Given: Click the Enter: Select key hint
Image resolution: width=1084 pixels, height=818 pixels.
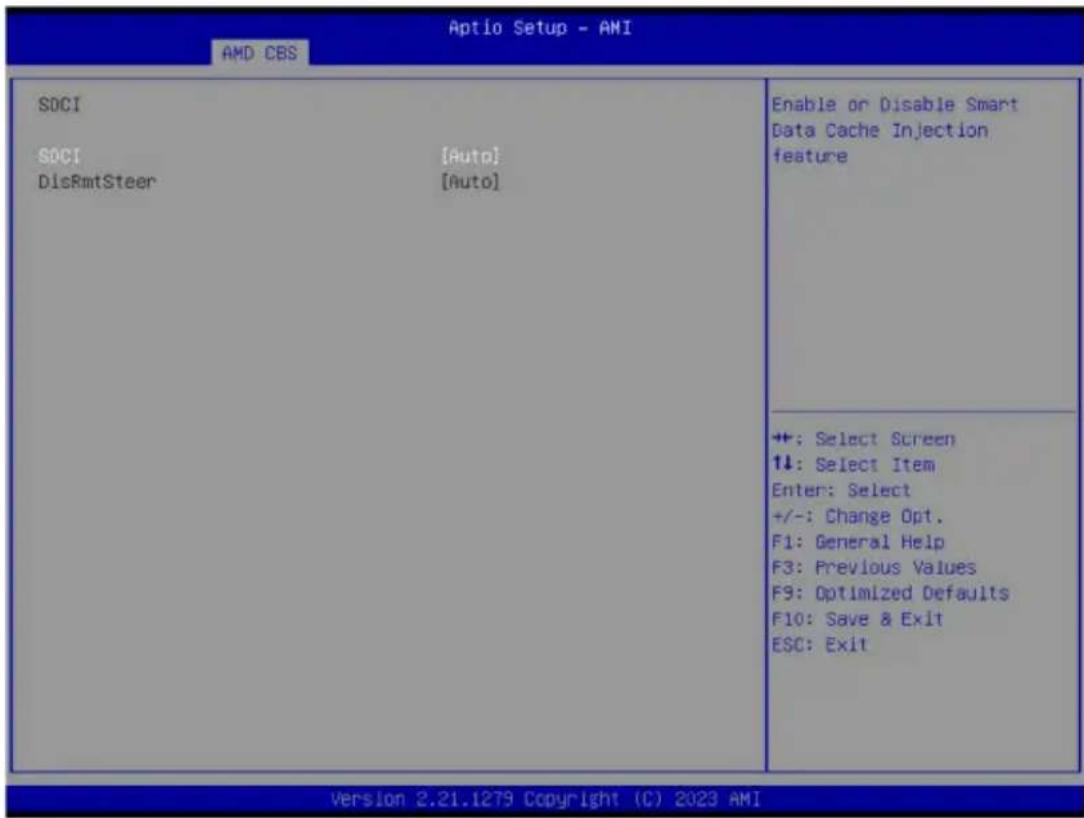Looking at the screenshot, I should click(x=841, y=490).
